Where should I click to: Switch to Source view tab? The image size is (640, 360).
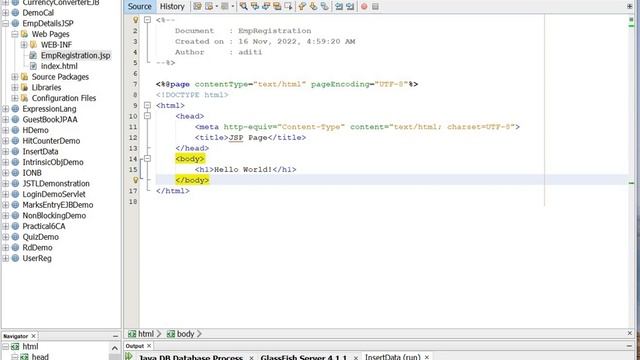pyautogui.click(x=139, y=7)
